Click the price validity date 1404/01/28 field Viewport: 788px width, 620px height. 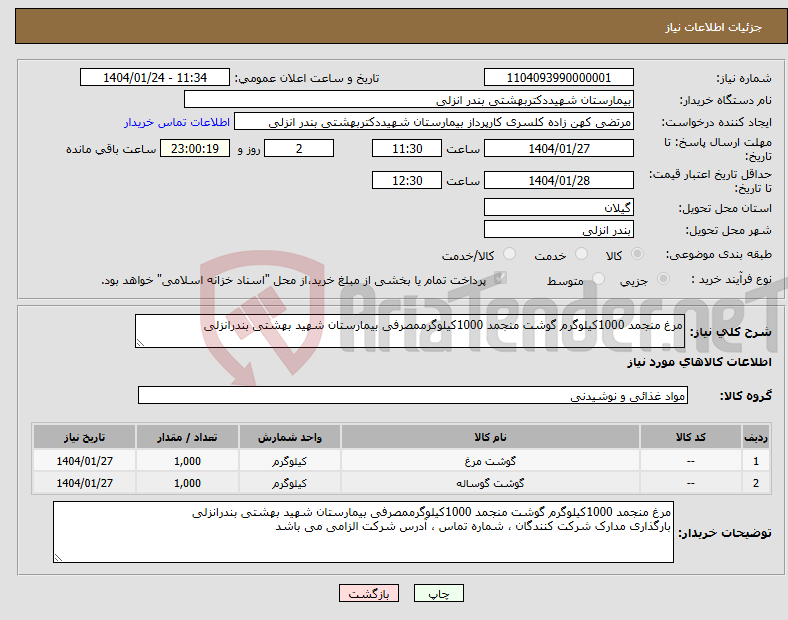[x=558, y=180]
